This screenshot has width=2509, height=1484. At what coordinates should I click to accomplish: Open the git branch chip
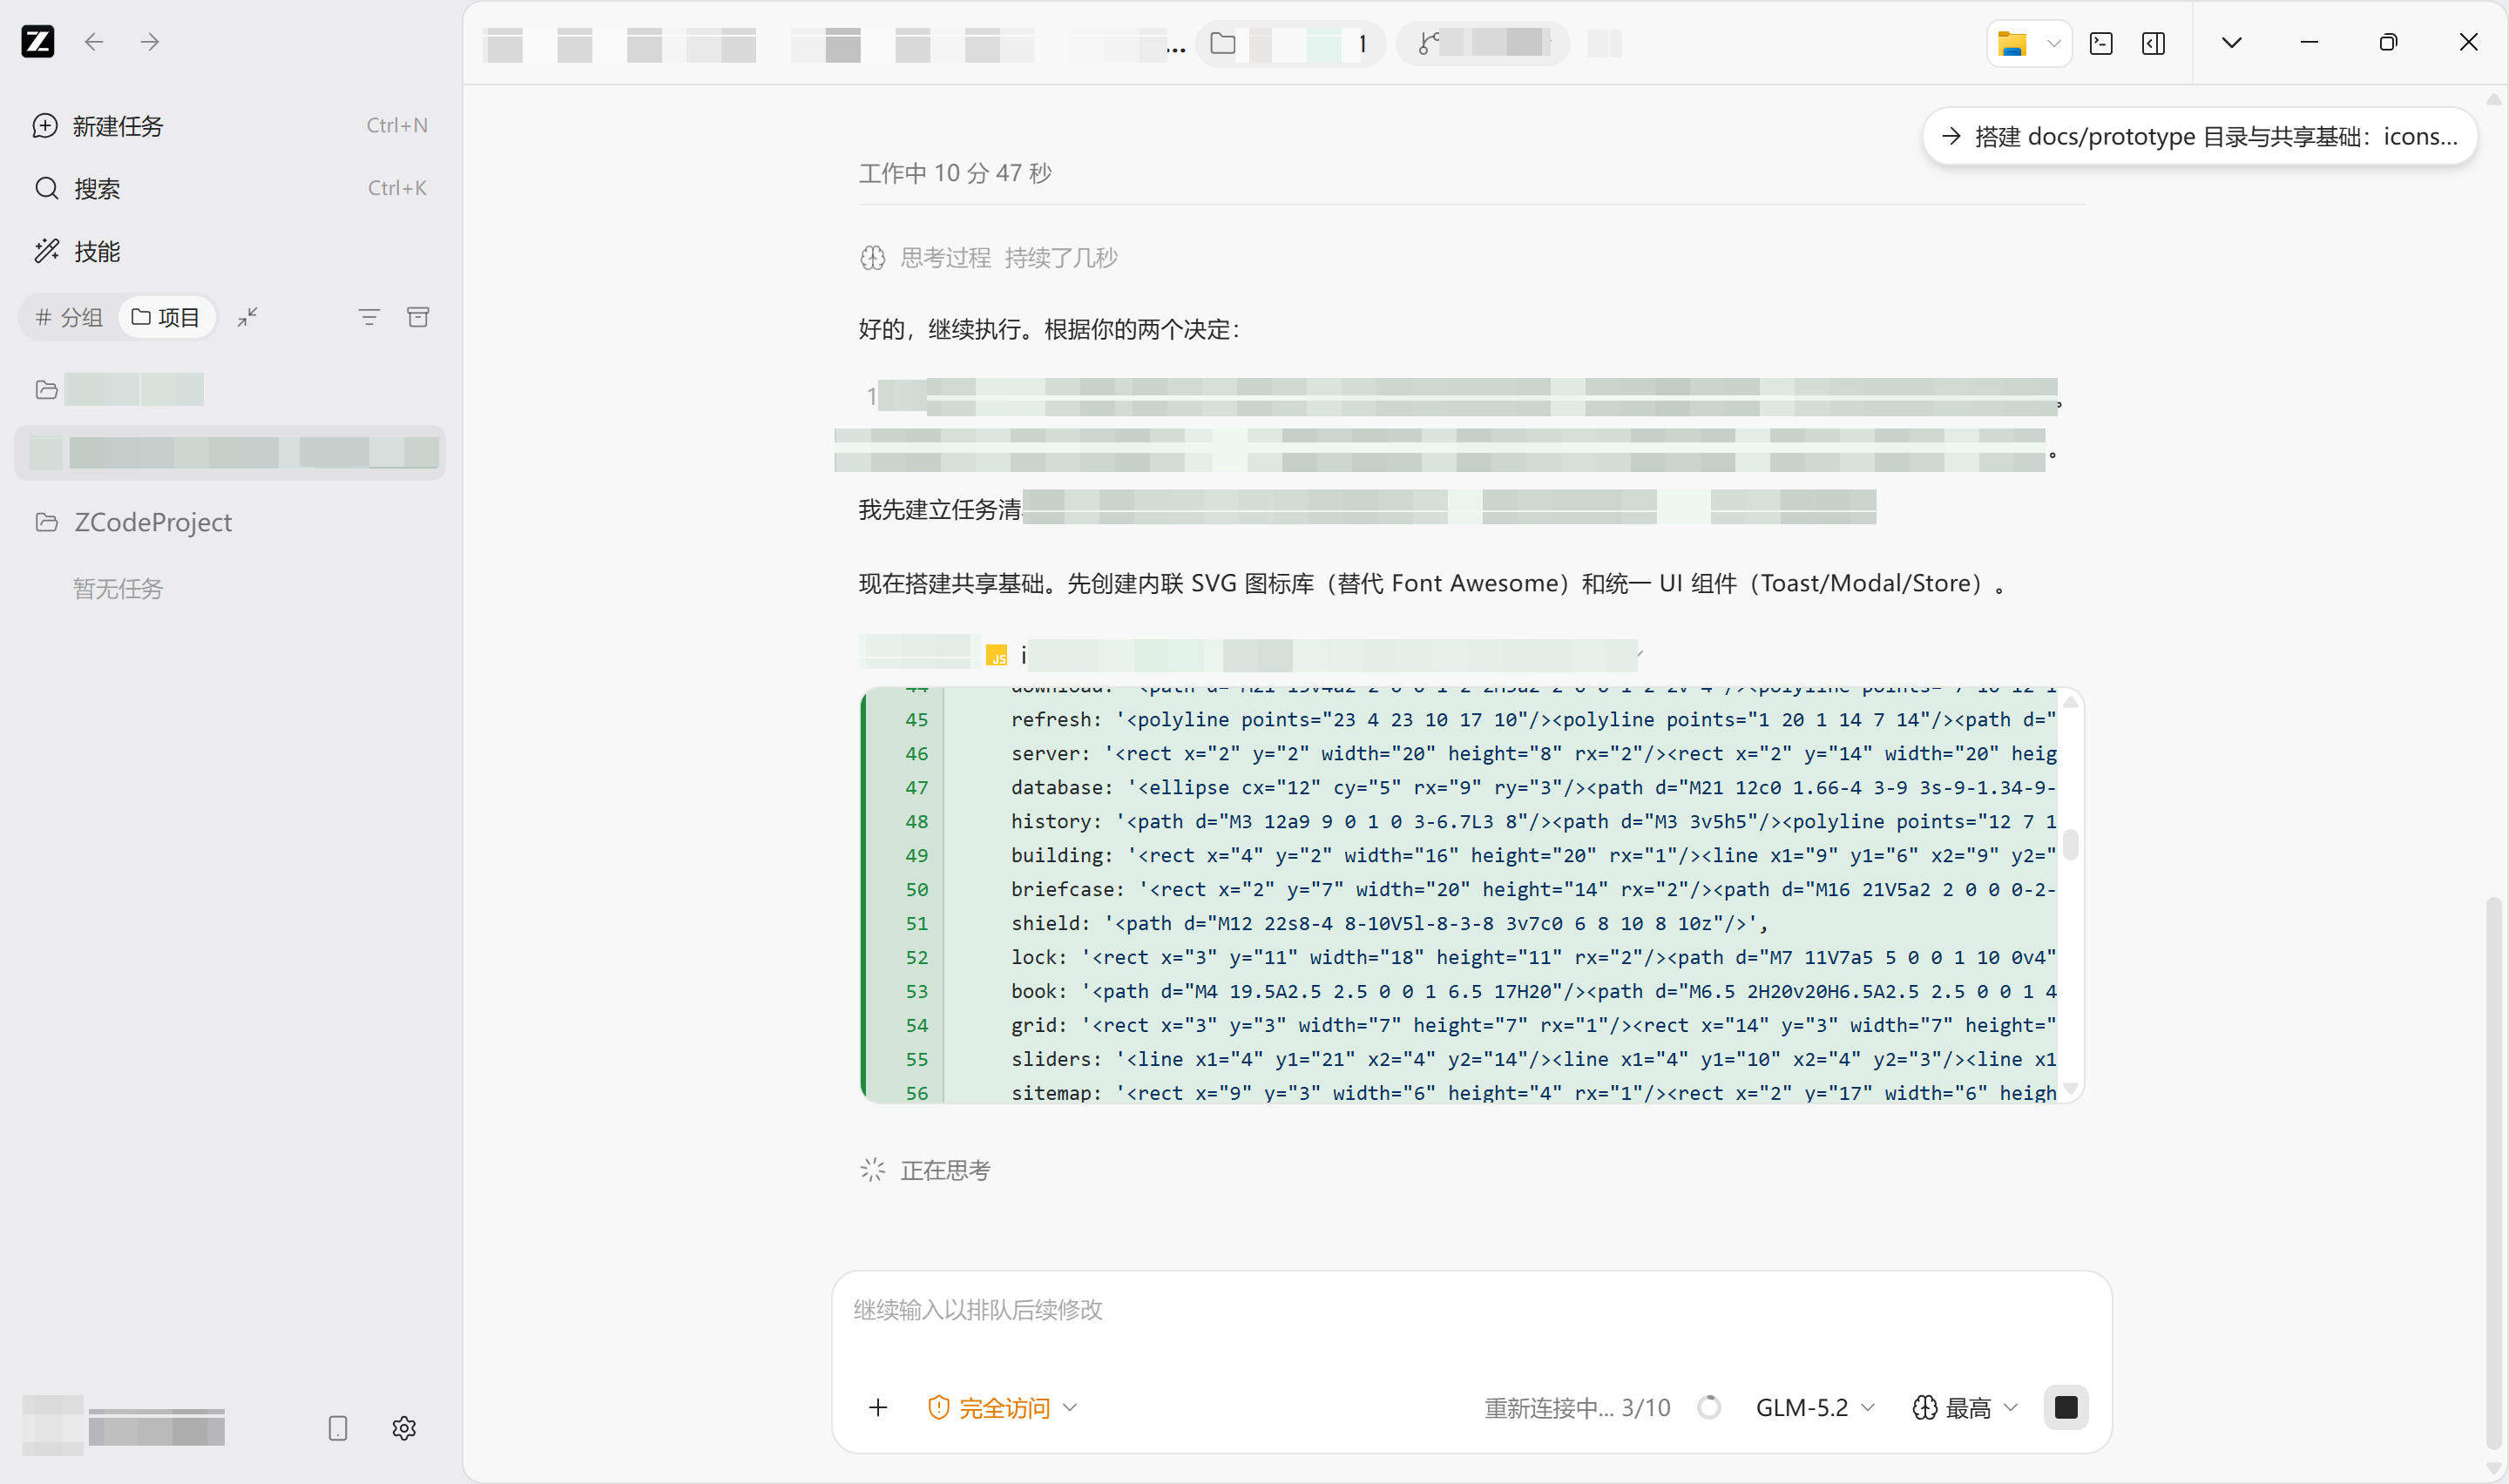[1482, 43]
